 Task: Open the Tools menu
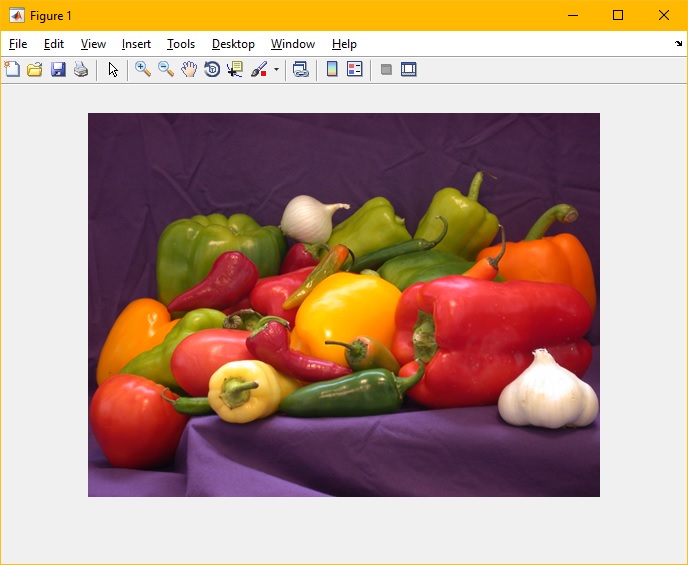pos(181,44)
